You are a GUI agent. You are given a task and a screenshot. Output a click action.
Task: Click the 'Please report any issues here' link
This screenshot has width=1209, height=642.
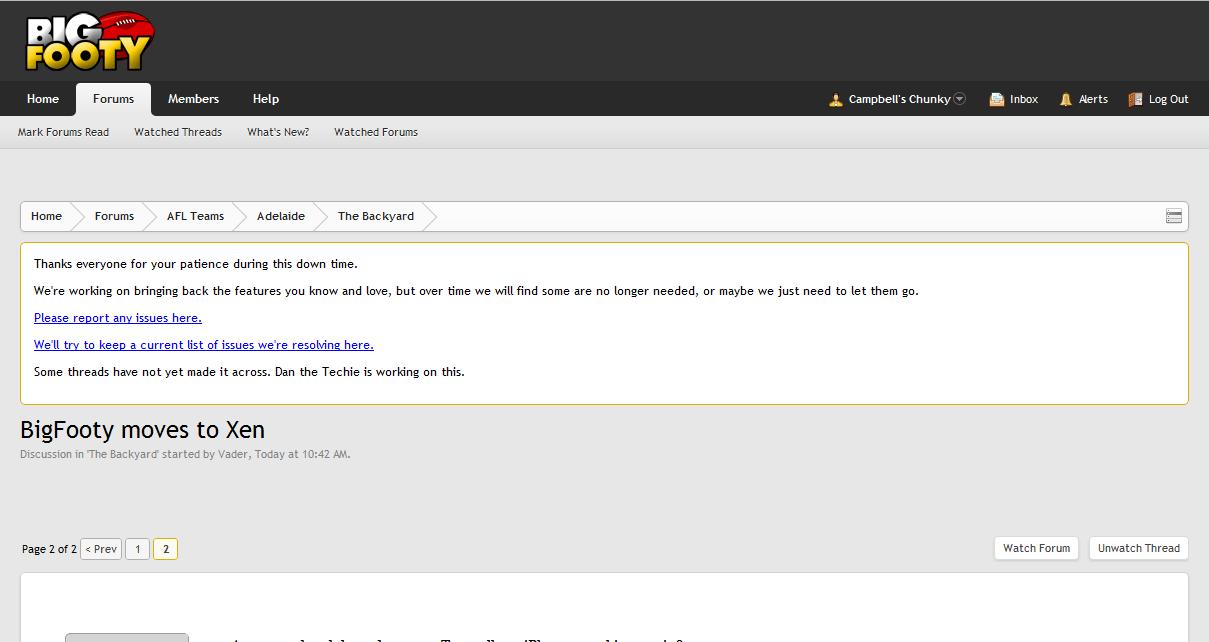118,318
